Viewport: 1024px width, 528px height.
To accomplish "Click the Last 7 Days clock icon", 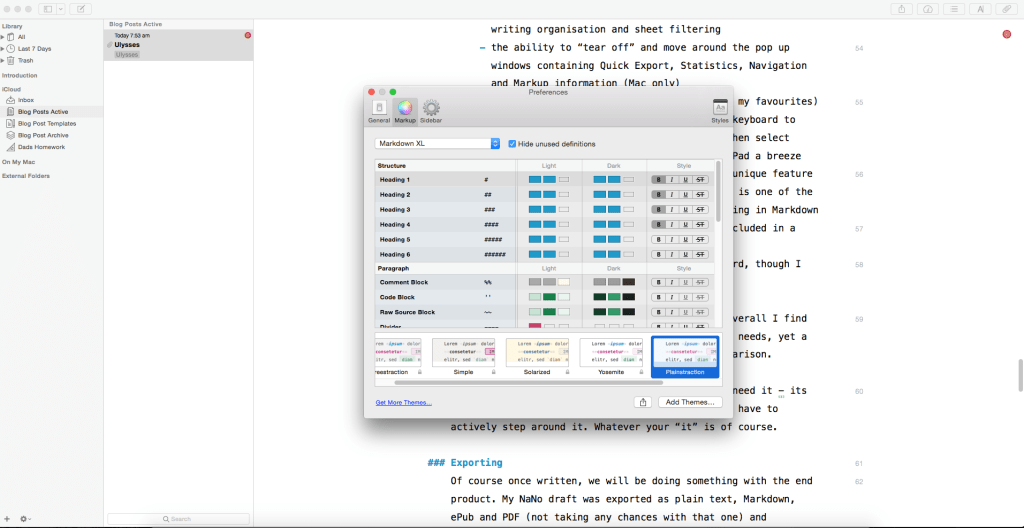I will point(10,48).
